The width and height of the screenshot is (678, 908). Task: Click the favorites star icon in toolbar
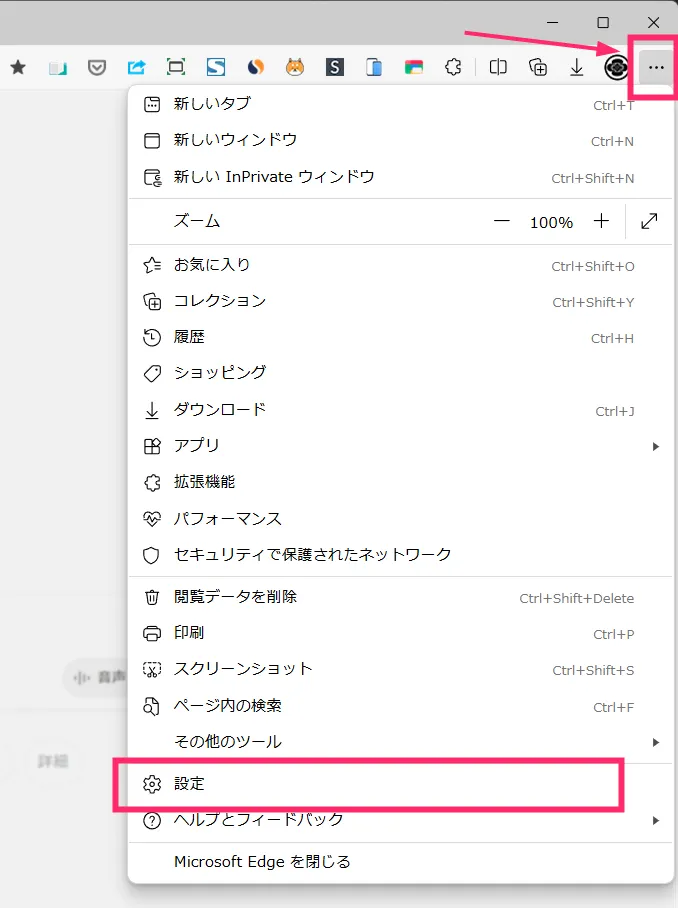pyautogui.click(x=18, y=67)
